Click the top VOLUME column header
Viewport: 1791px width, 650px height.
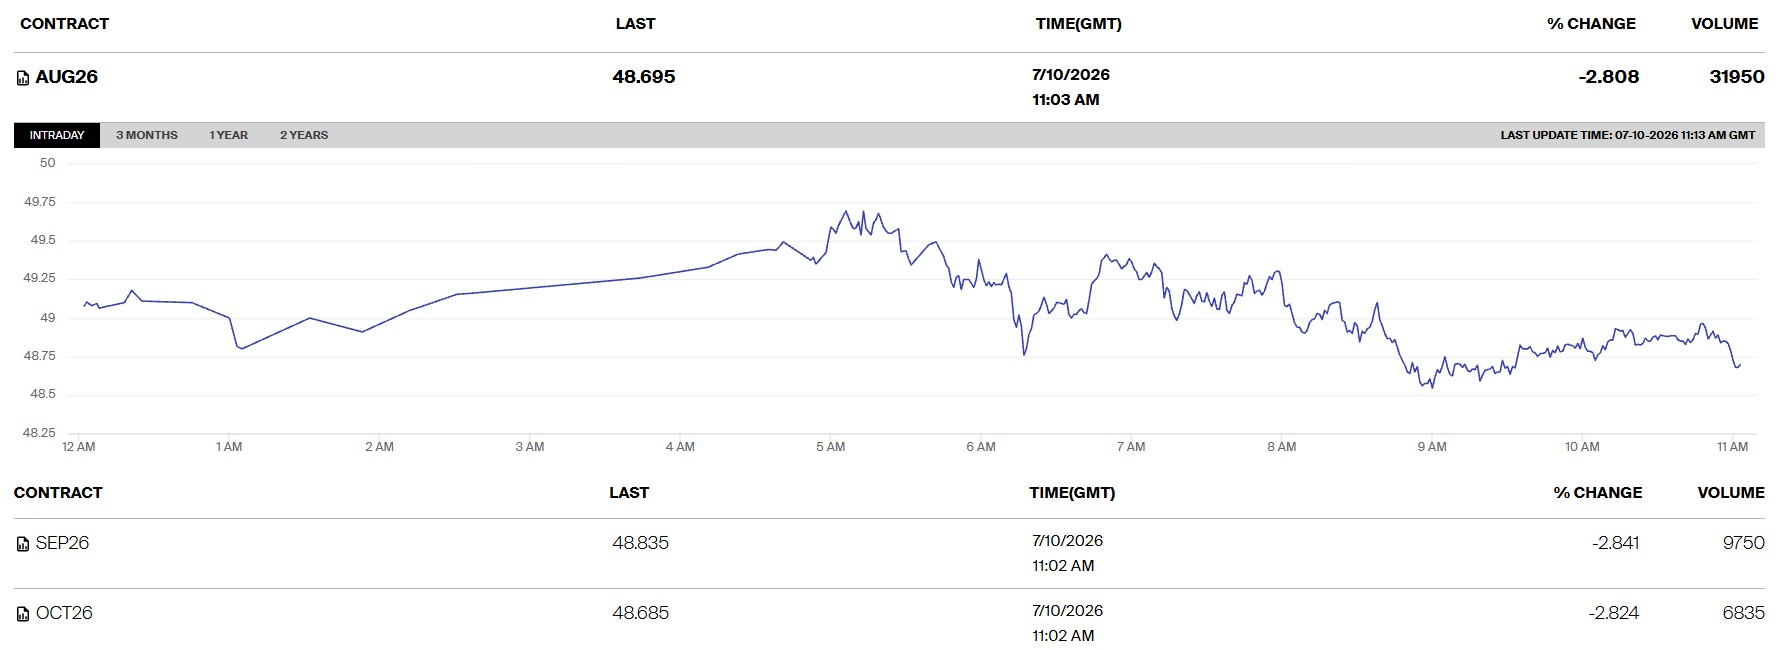tap(1725, 24)
